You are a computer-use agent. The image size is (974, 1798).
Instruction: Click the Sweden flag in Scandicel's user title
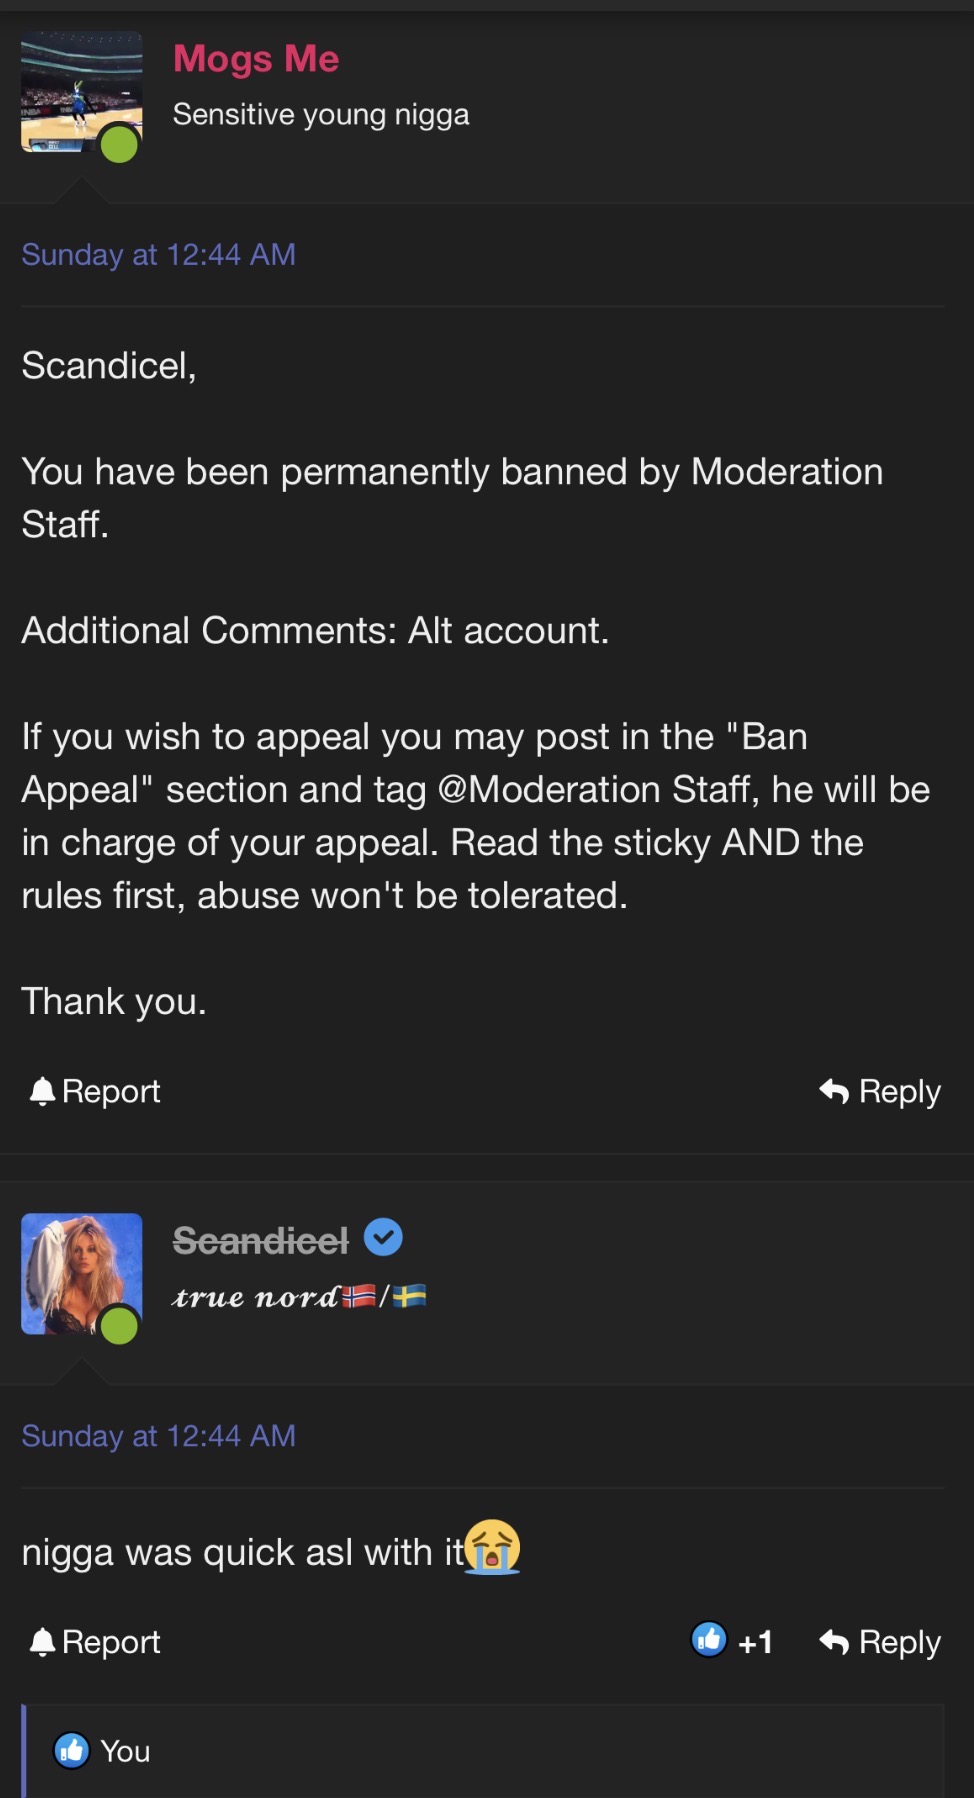click(x=409, y=1297)
